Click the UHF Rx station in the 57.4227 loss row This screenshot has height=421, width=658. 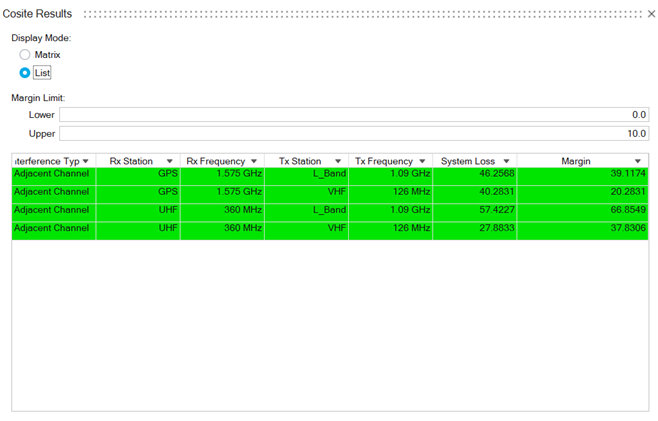[x=168, y=209]
